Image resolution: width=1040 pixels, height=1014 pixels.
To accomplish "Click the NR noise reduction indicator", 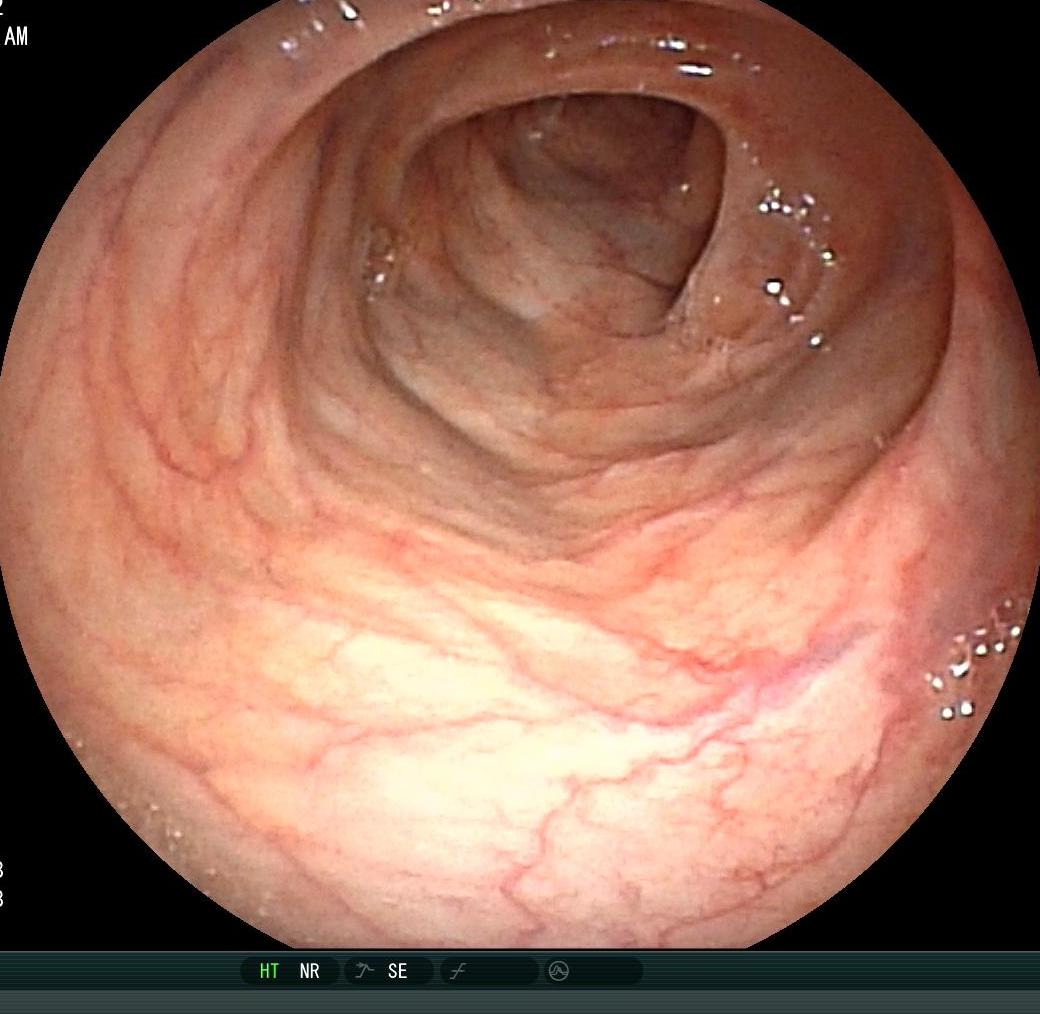I will pyautogui.click(x=310, y=971).
